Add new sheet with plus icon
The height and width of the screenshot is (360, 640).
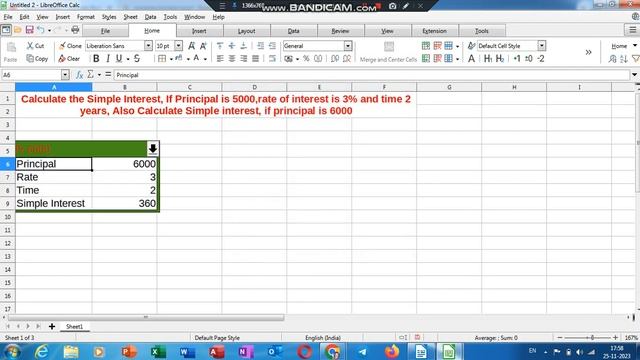point(52,327)
